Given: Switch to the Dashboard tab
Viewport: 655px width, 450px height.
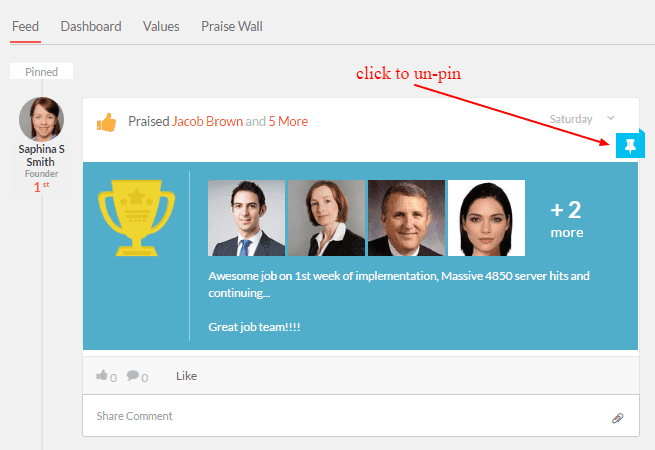Looking at the screenshot, I should coord(91,26).
